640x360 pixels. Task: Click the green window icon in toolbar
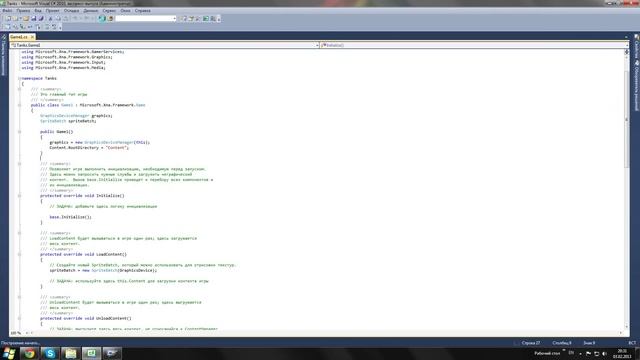[x=206, y=18]
